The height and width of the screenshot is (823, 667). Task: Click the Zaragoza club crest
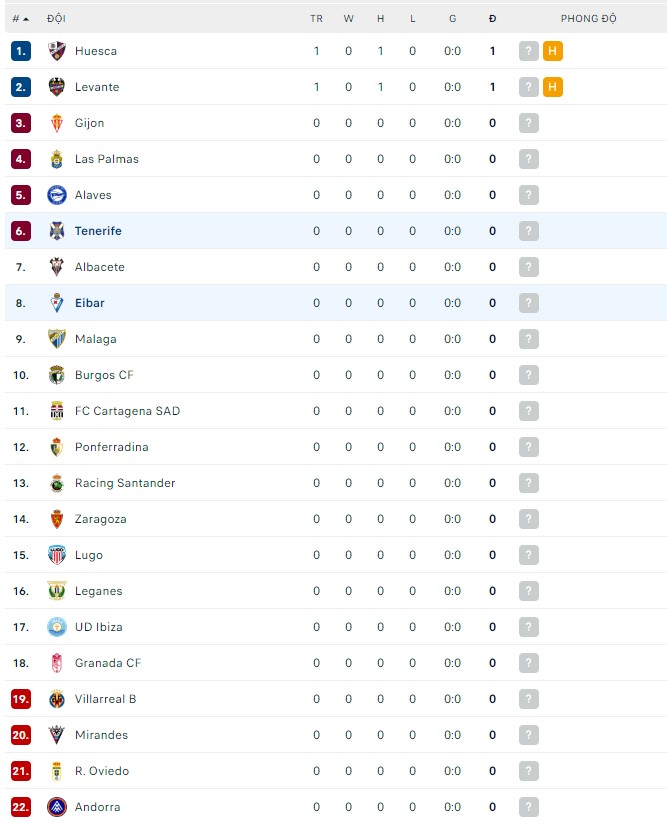coord(57,519)
